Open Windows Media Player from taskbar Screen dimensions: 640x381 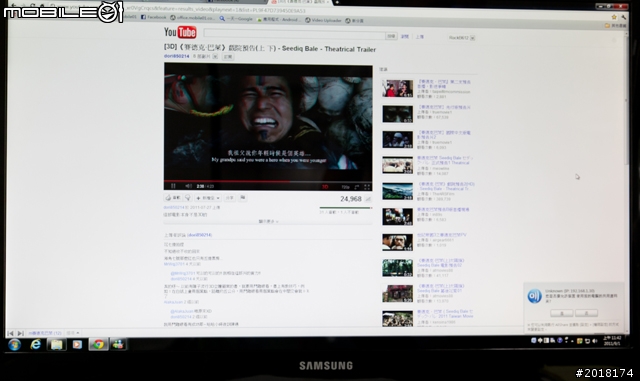[x=77, y=345]
